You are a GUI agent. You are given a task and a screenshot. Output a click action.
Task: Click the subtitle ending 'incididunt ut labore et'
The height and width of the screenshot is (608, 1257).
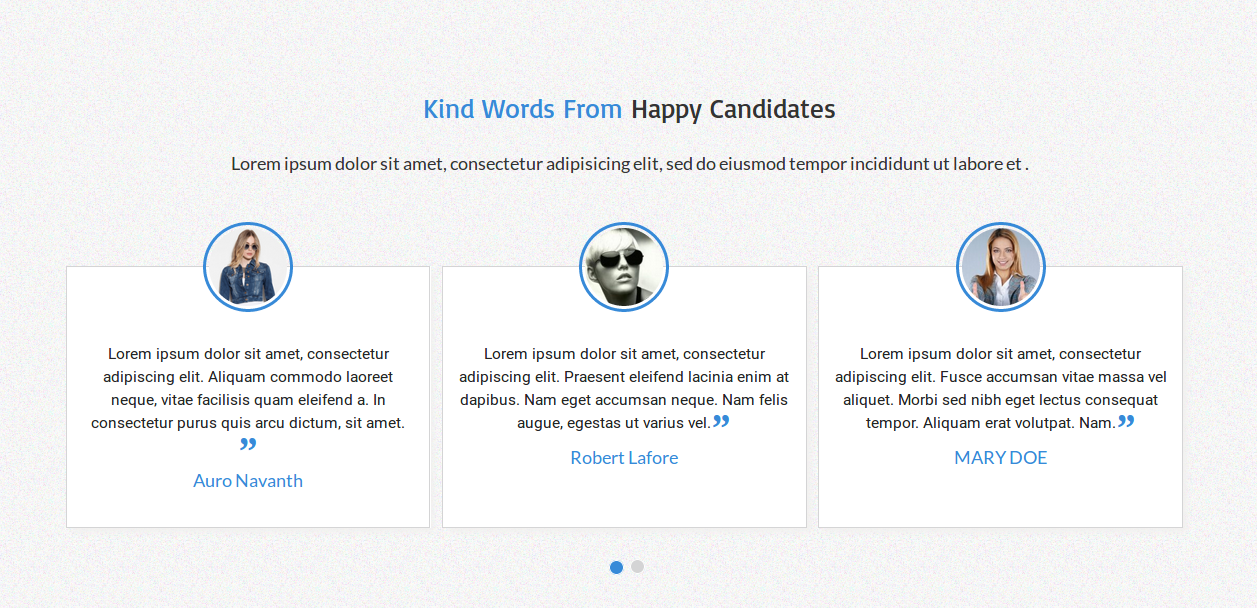tap(630, 164)
